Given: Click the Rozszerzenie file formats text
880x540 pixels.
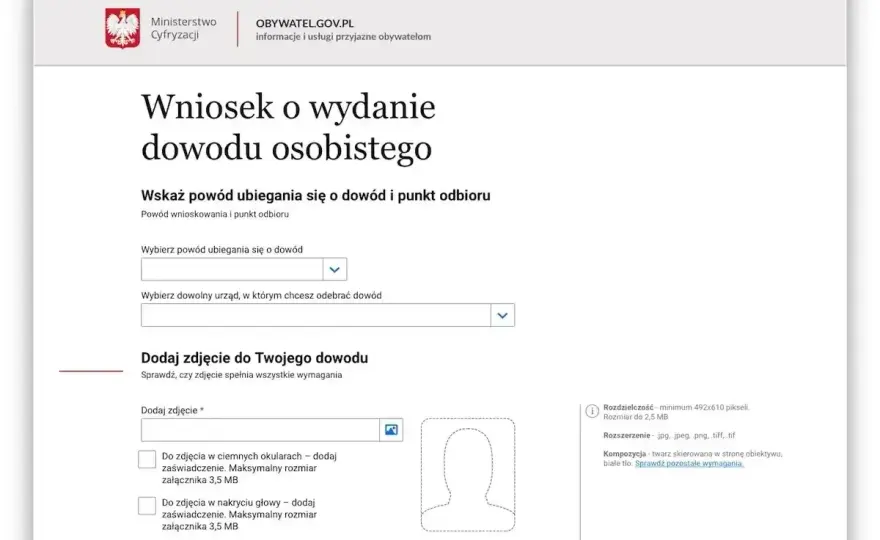Looking at the screenshot, I should 669,436.
